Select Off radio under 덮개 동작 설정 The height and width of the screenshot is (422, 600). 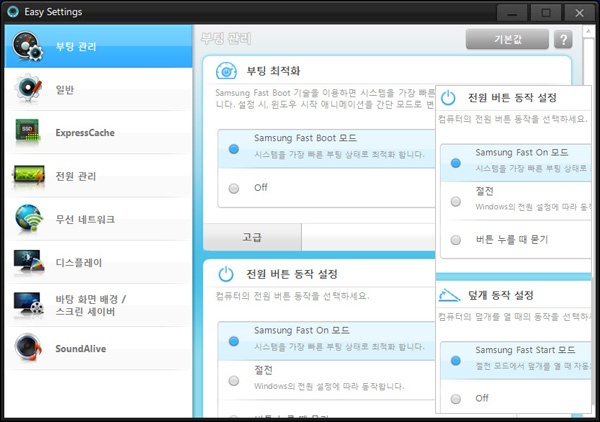point(455,399)
